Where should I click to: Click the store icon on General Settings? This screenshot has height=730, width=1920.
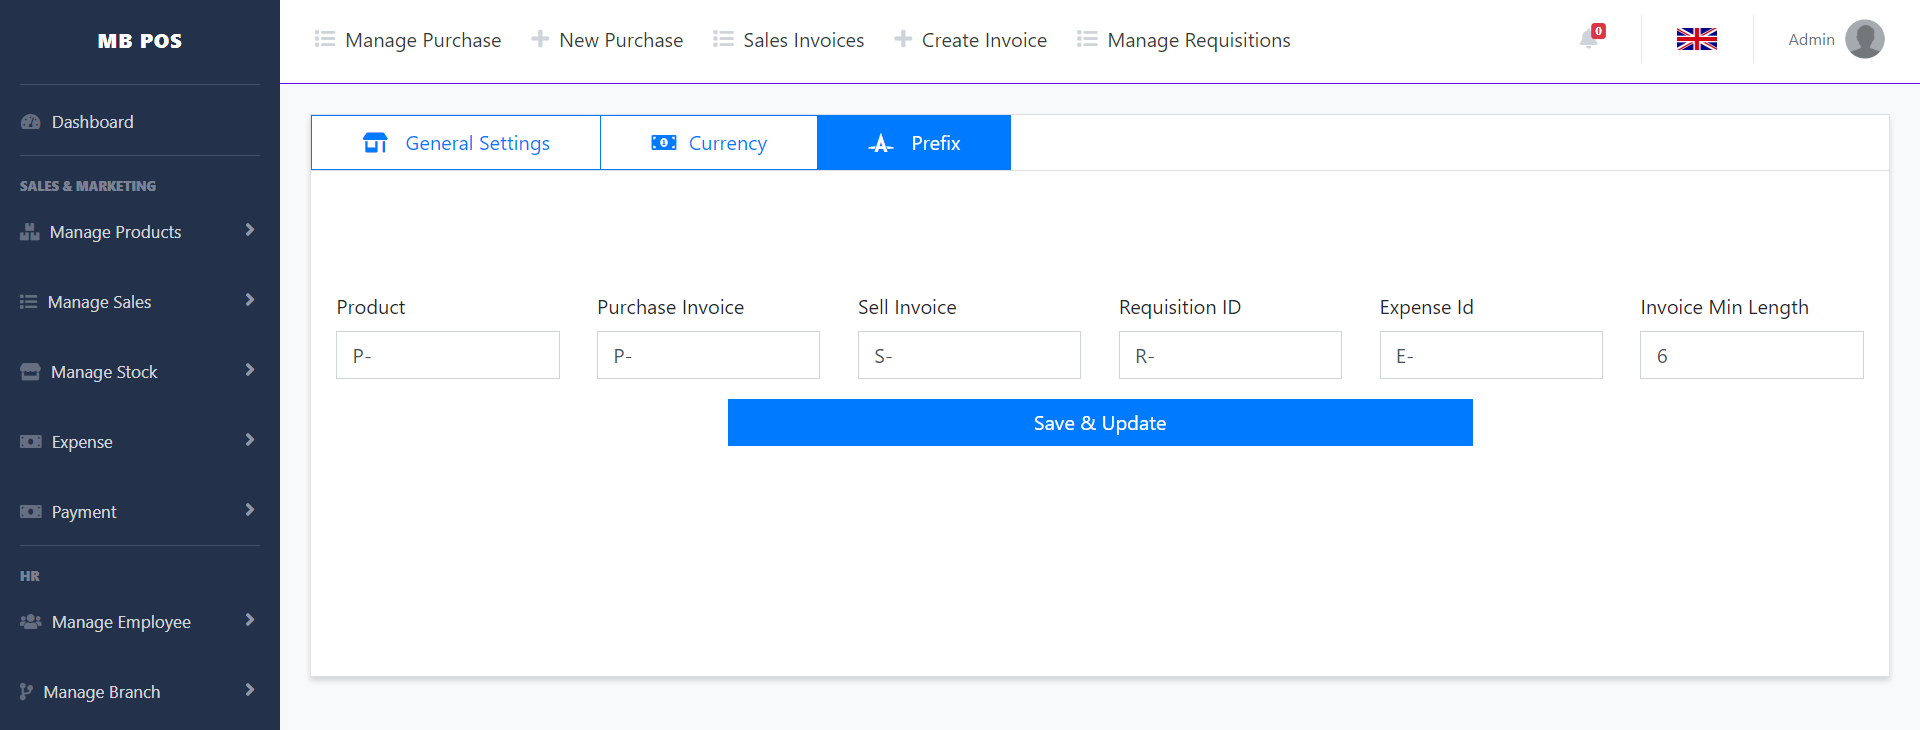click(x=375, y=143)
